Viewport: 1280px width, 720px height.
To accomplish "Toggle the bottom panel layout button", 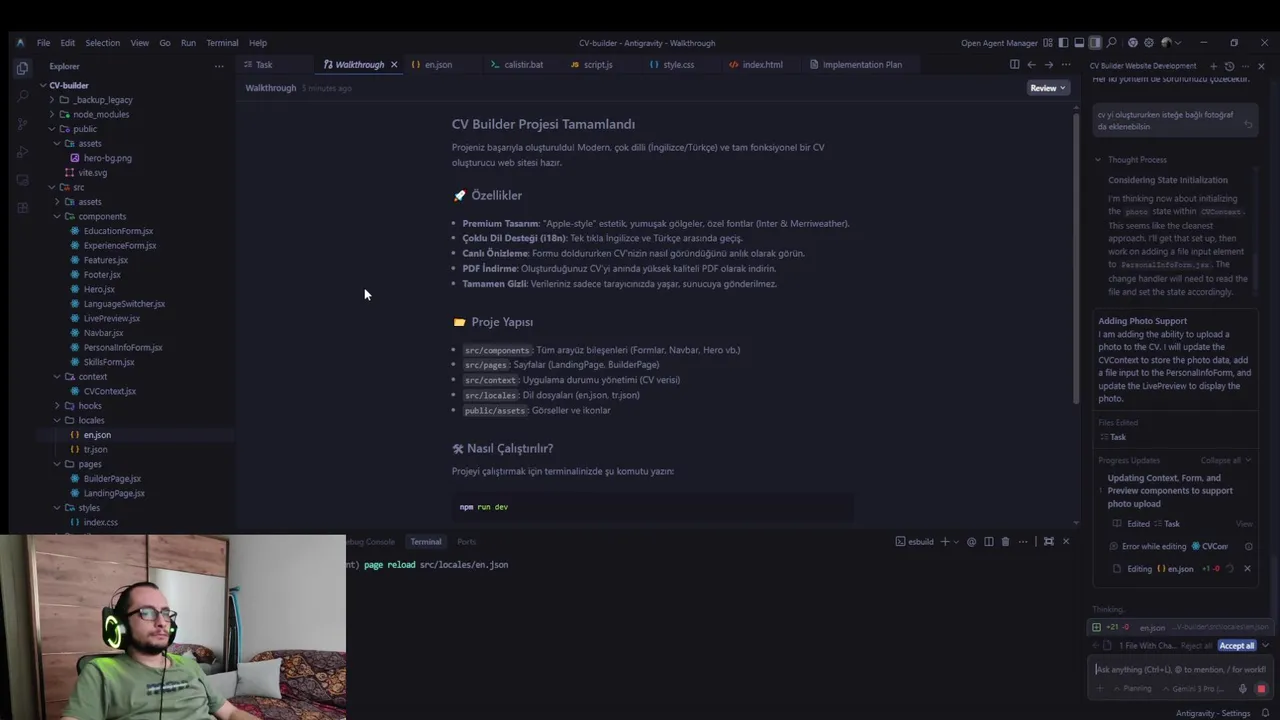I will (x=1079, y=43).
